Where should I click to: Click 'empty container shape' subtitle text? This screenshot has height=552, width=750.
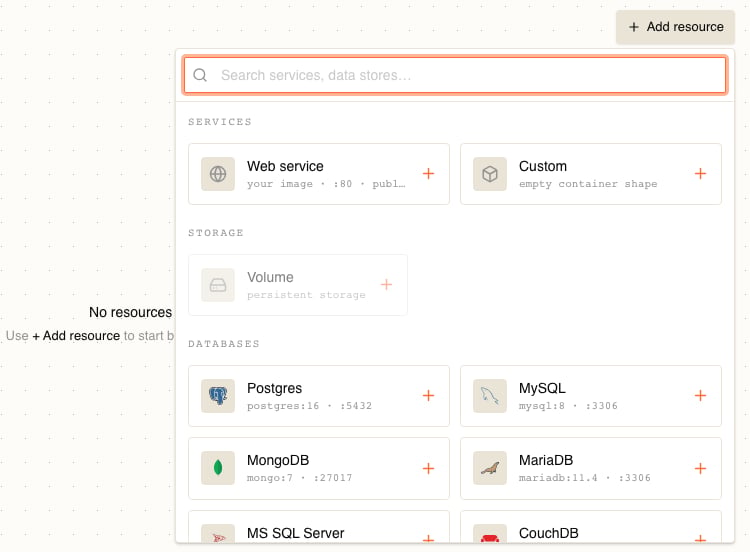click(588, 184)
